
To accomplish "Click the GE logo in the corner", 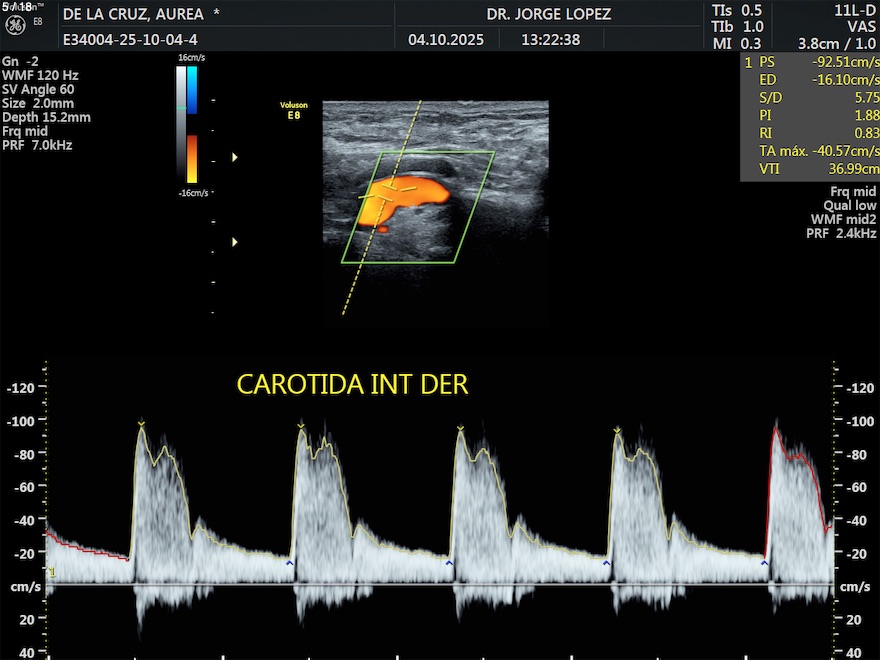I will (x=15, y=26).
